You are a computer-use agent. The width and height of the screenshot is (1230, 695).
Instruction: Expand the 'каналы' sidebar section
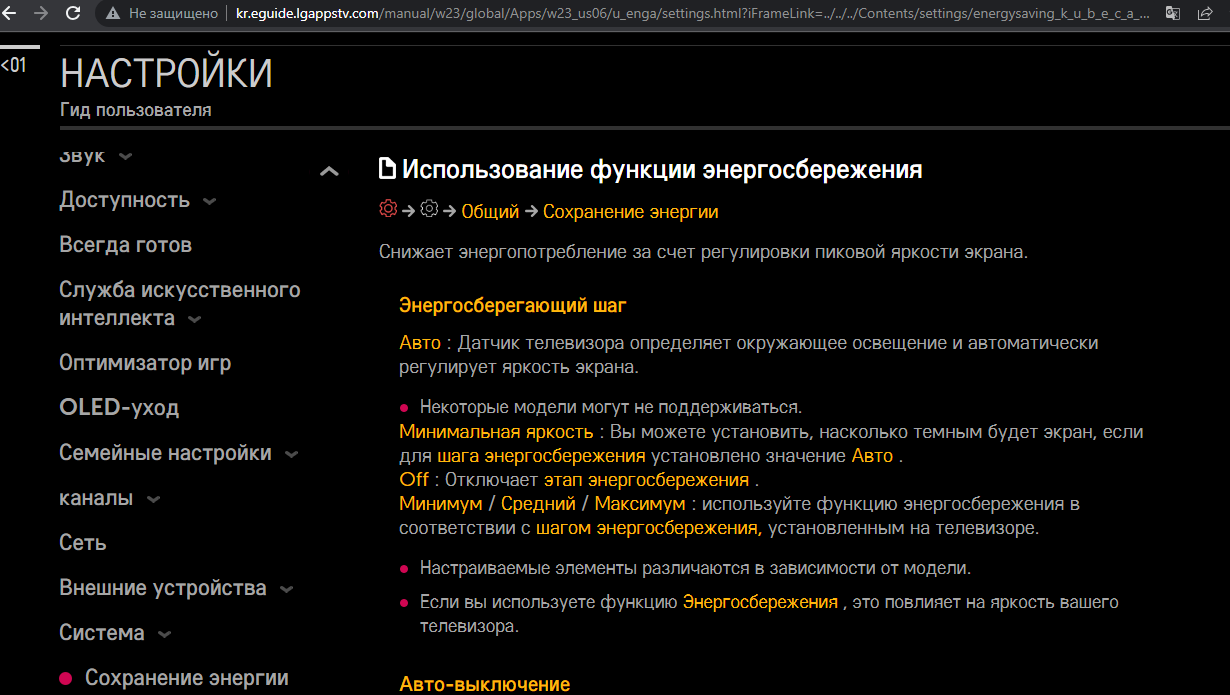153,499
